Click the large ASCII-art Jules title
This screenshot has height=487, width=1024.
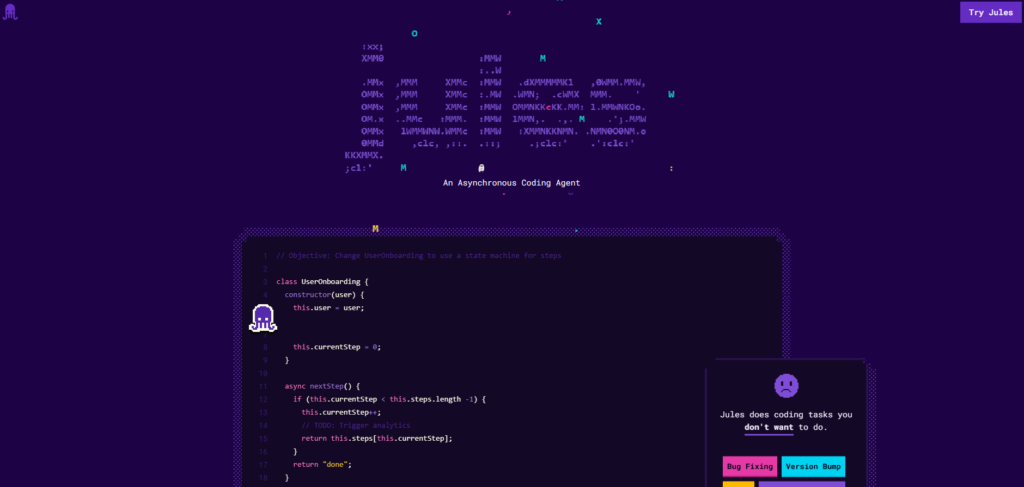click(x=496, y=108)
